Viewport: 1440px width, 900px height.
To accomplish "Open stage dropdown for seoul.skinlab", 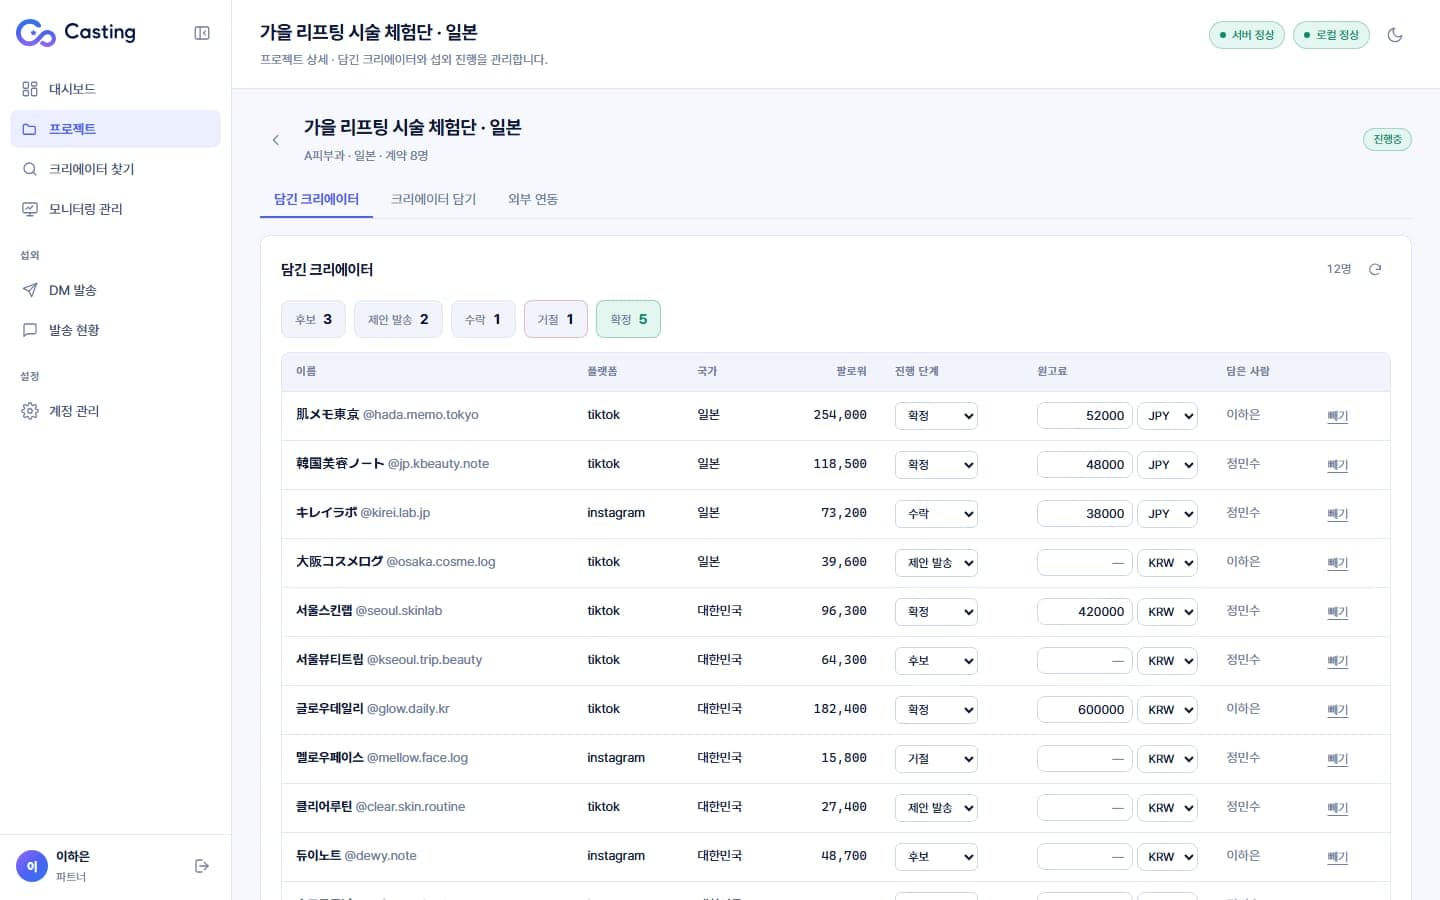I will click(936, 612).
